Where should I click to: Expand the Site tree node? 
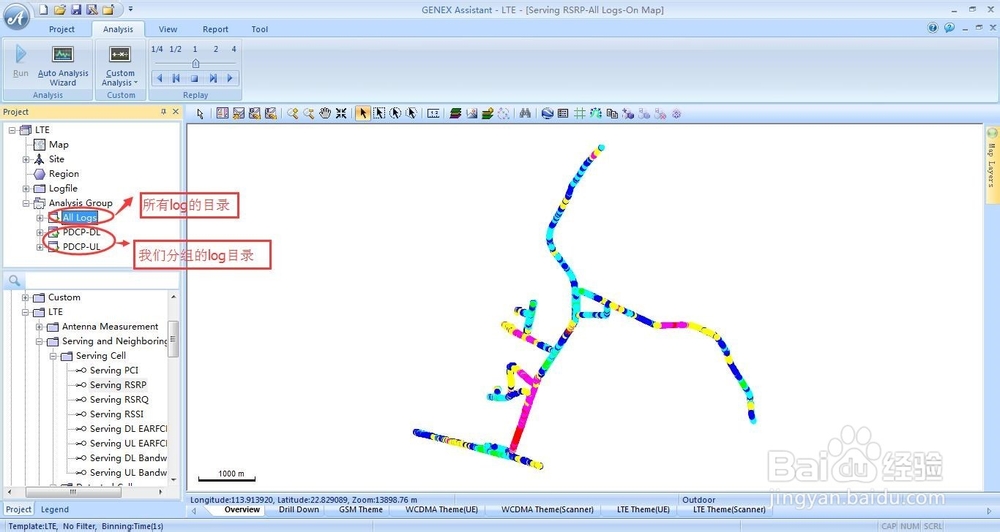point(26,159)
